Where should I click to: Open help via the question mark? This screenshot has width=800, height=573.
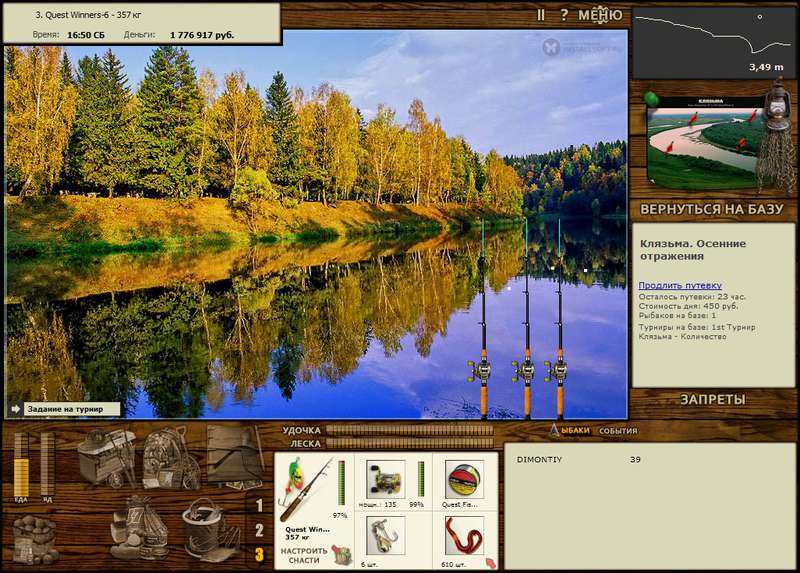pyautogui.click(x=564, y=15)
